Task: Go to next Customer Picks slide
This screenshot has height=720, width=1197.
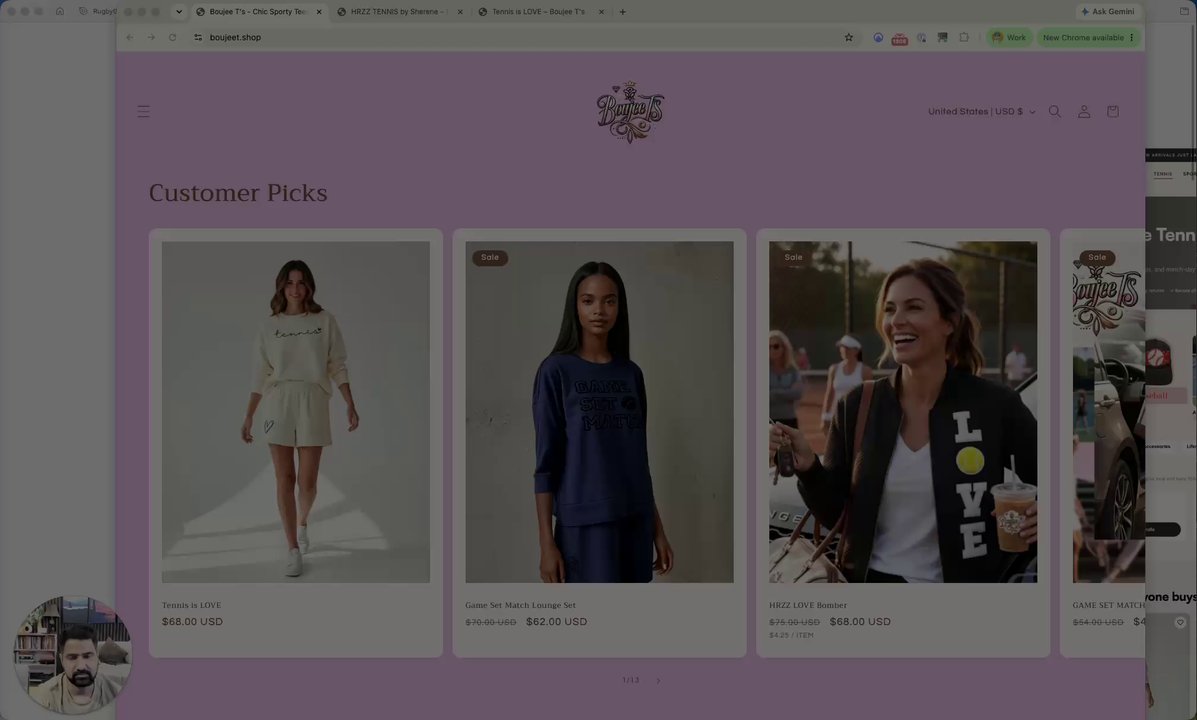Action: click(658, 680)
